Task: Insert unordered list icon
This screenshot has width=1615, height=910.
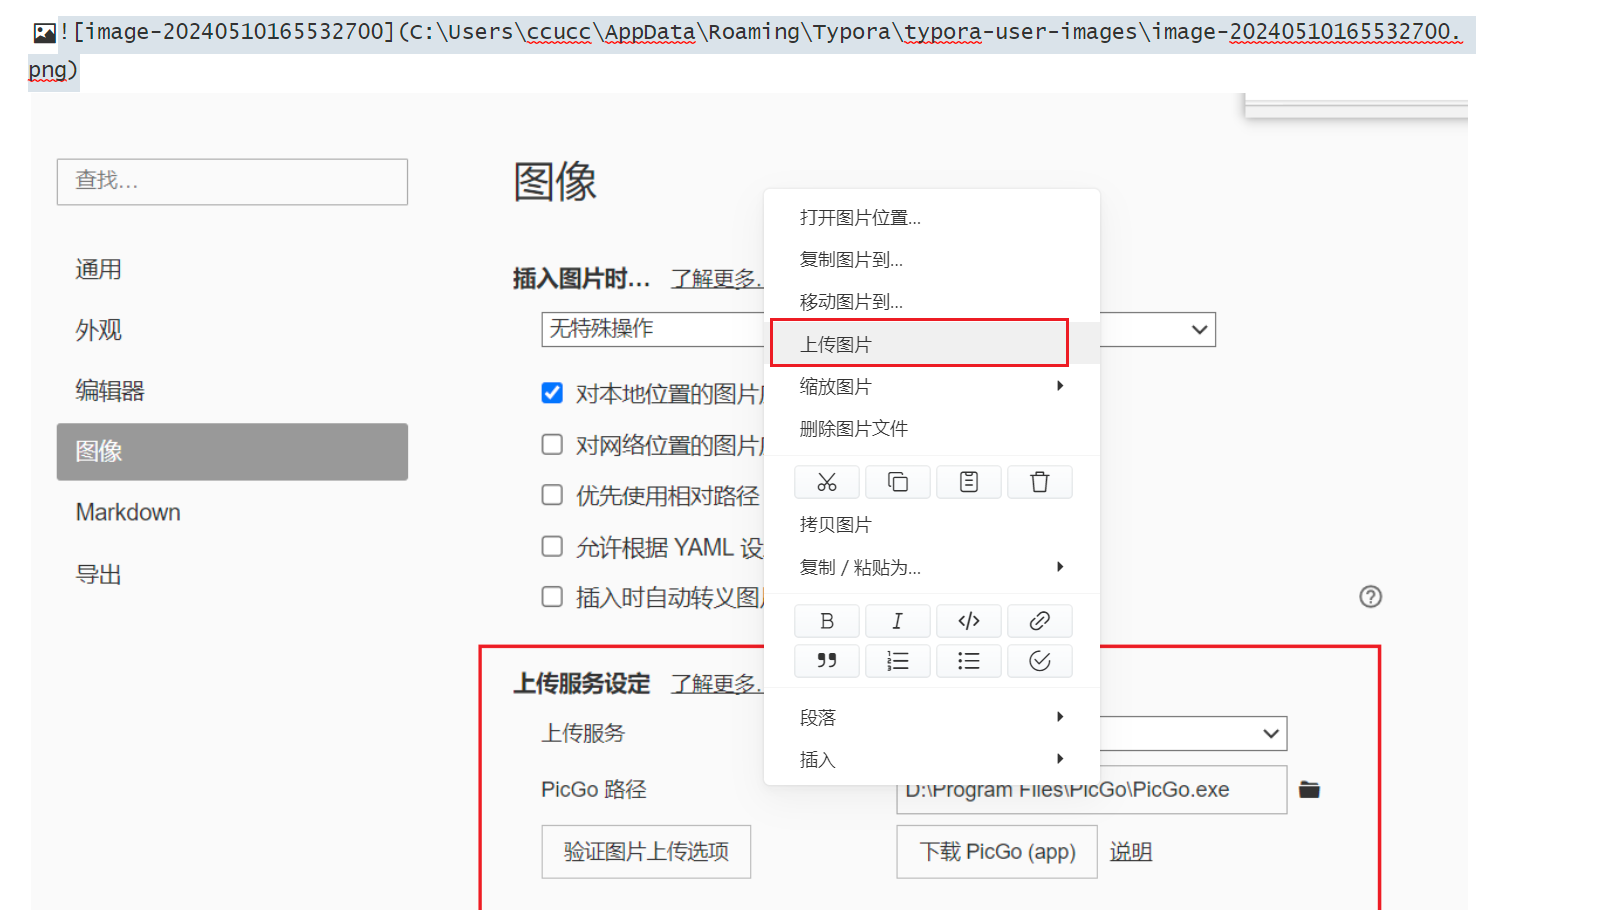Action: 969,661
